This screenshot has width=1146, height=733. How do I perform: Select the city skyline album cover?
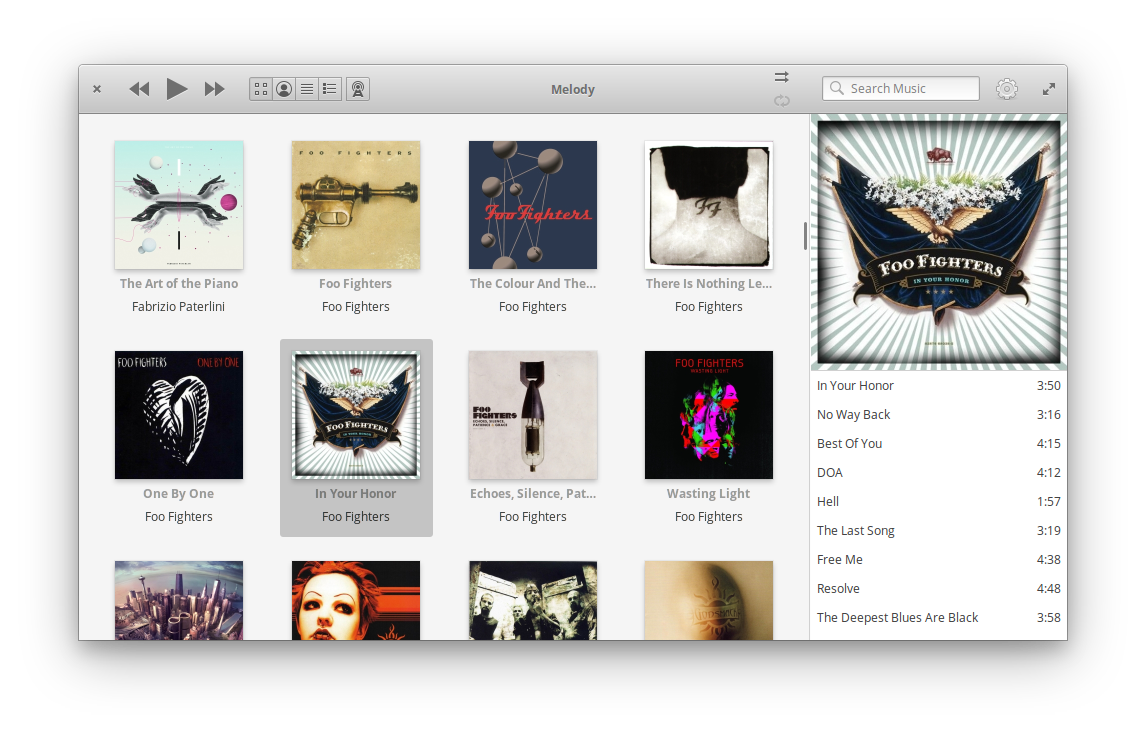[179, 601]
